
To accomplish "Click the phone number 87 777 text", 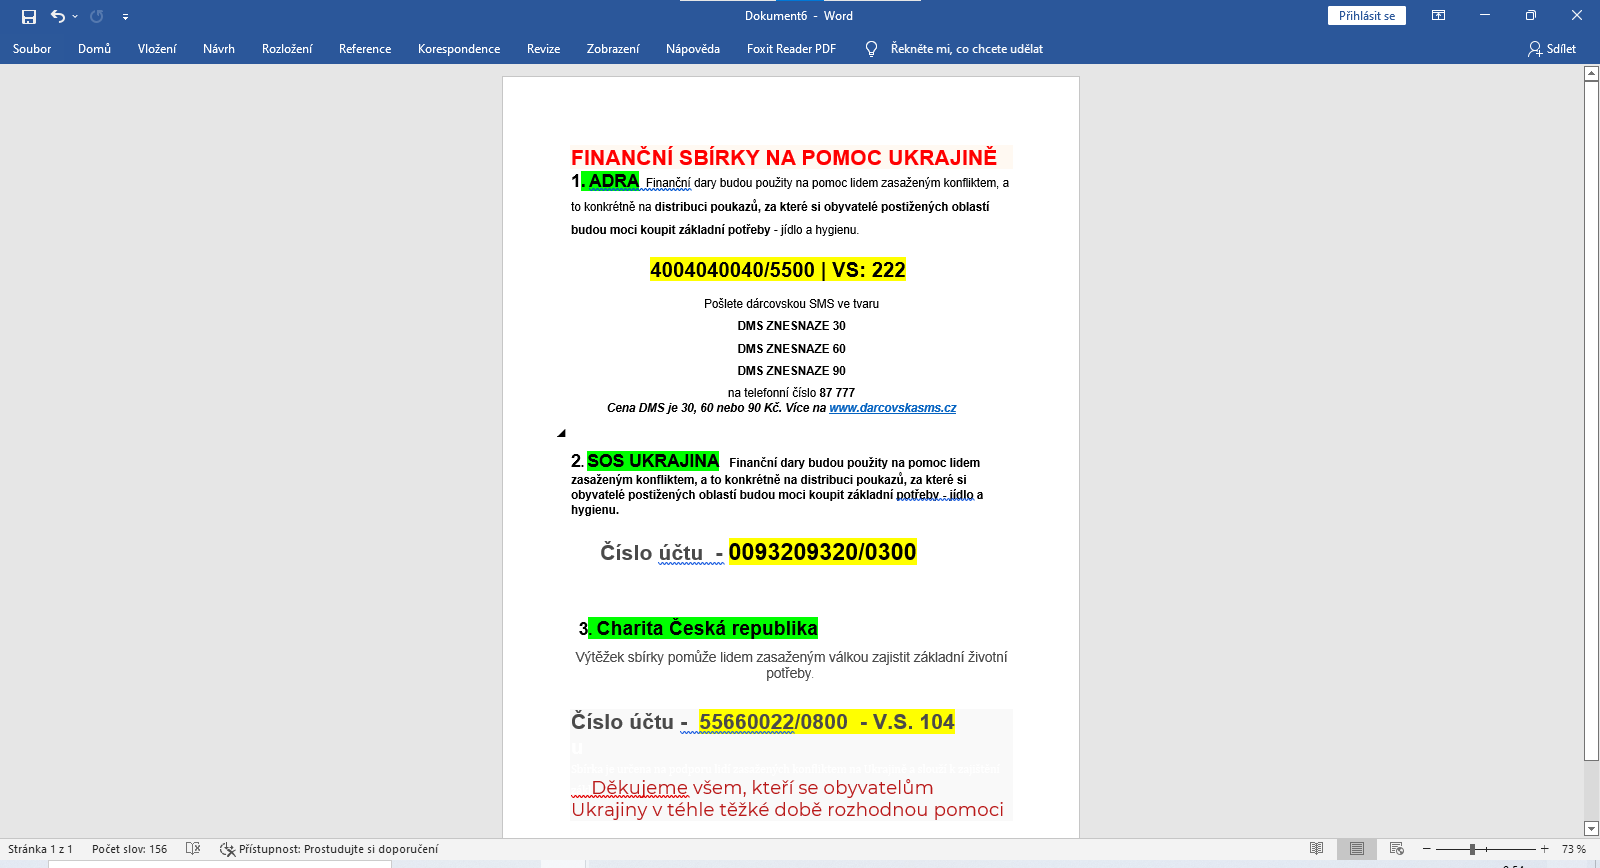I will [837, 393].
